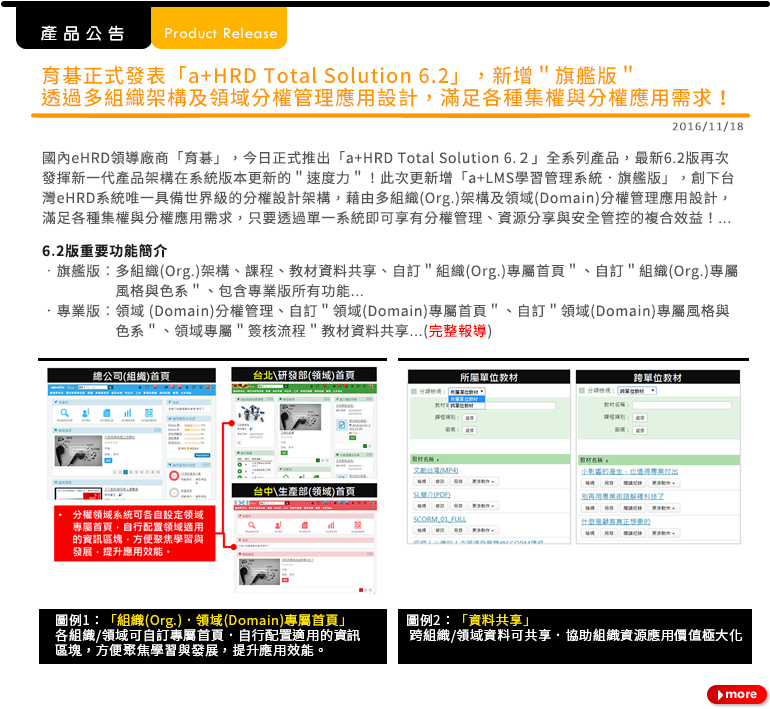Expand 更多動作 menu under SL簡介(PDF)
Image resolution: width=770 pixels, height=709 pixels.
coord(483,506)
